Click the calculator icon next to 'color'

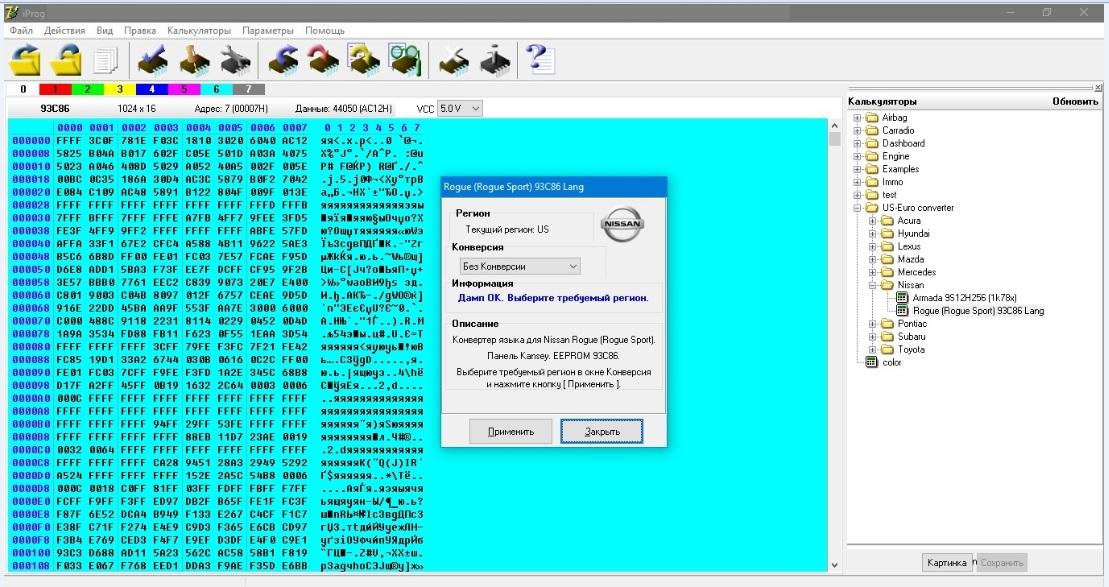[872, 362]
